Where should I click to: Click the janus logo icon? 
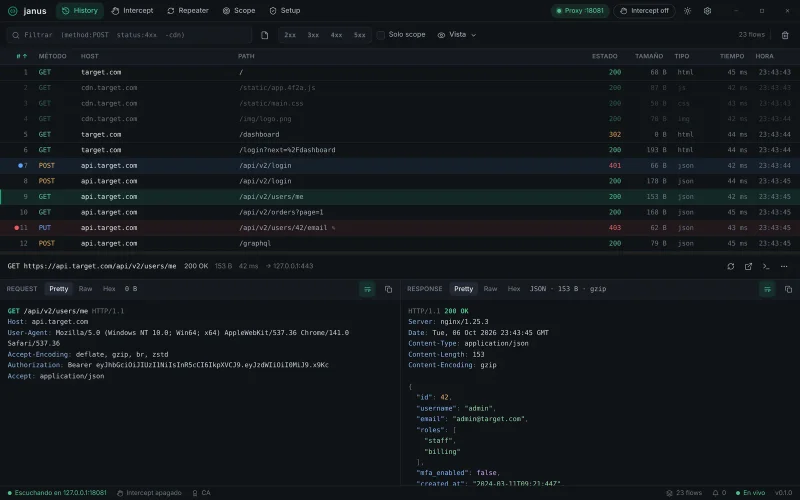click(x=13, y=11)
